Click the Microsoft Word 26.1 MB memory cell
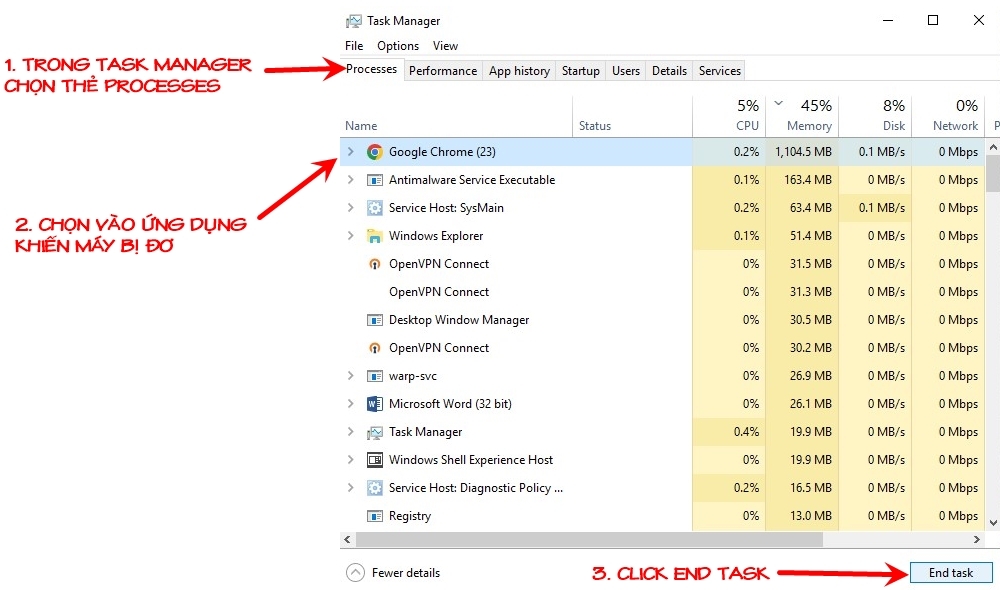 (x=802, y=404)
